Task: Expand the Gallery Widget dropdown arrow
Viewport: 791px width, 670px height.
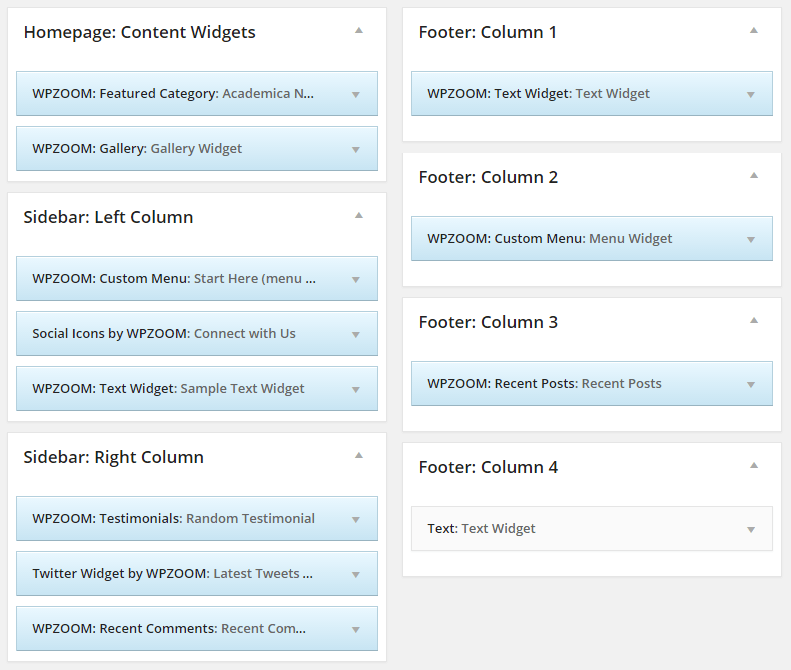Action: point(356,150)
